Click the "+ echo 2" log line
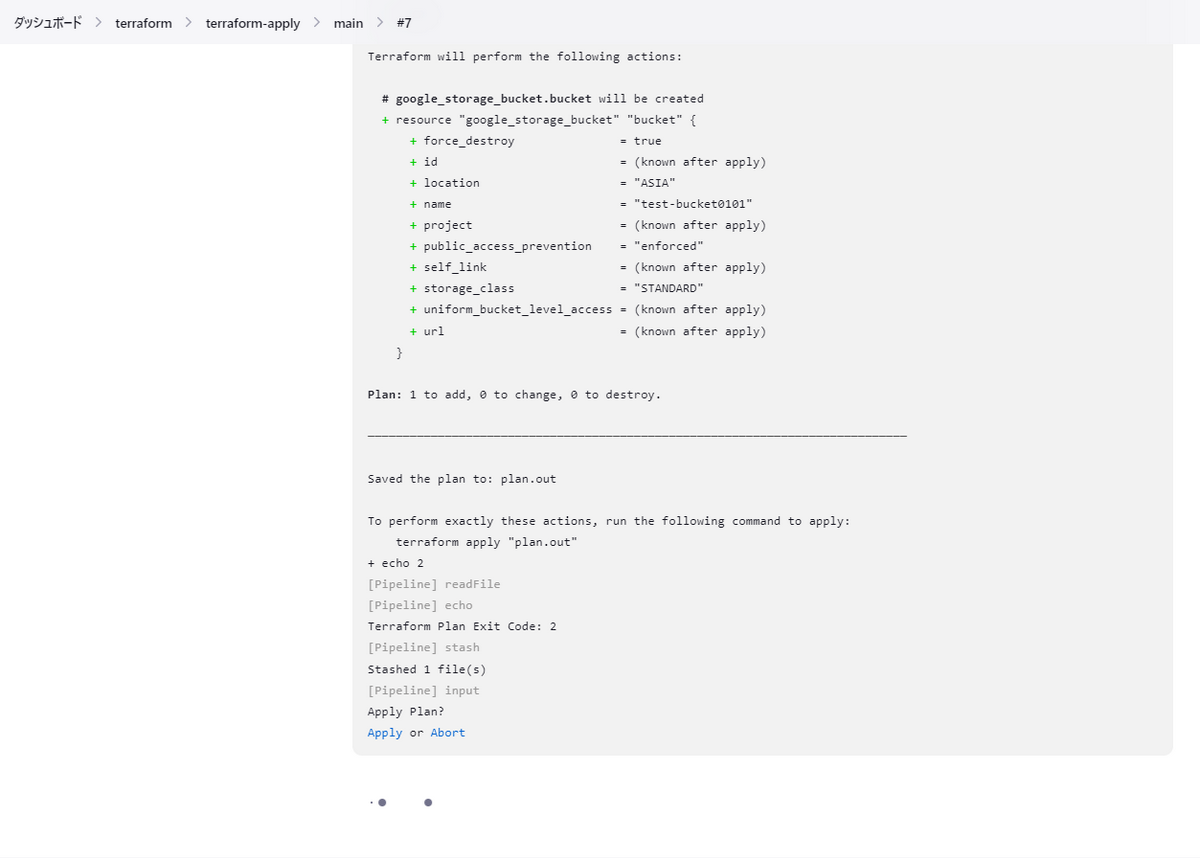Screen dimensions: 1200x858 (396, 564)
